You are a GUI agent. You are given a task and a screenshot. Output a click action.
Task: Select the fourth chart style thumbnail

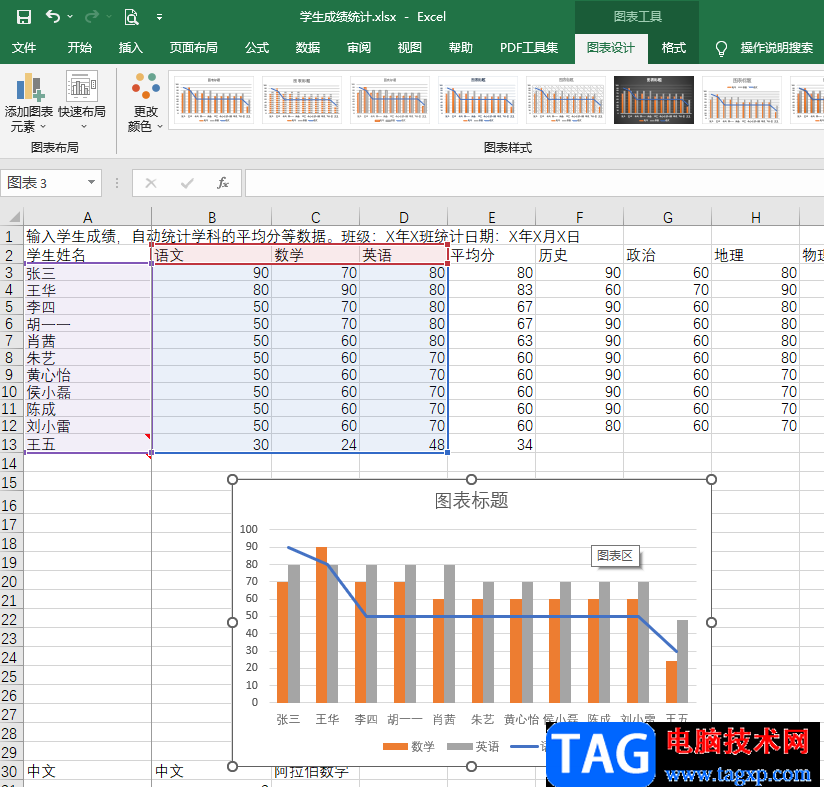point(478,100)
